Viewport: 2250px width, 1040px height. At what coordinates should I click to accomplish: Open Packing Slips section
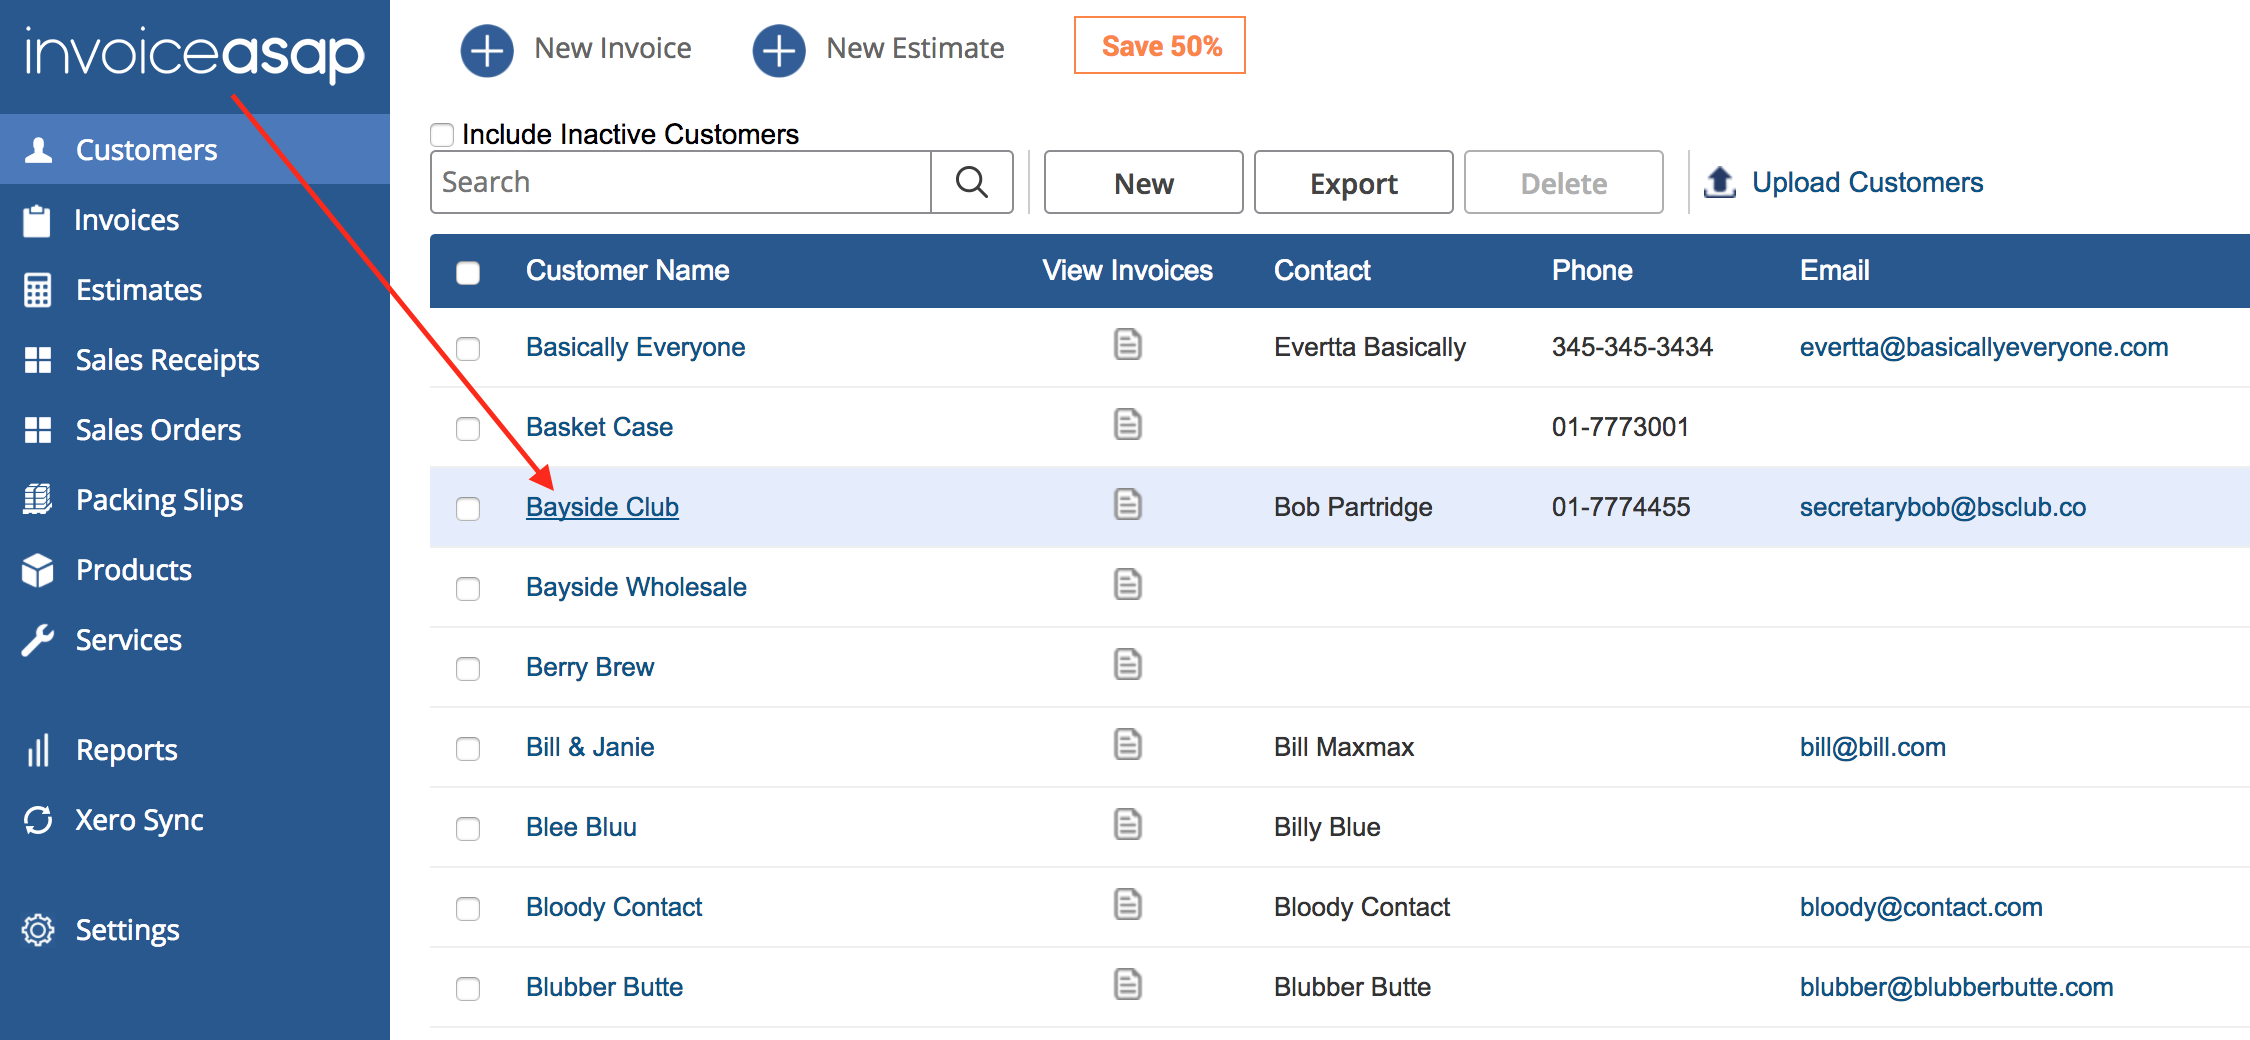195,500
